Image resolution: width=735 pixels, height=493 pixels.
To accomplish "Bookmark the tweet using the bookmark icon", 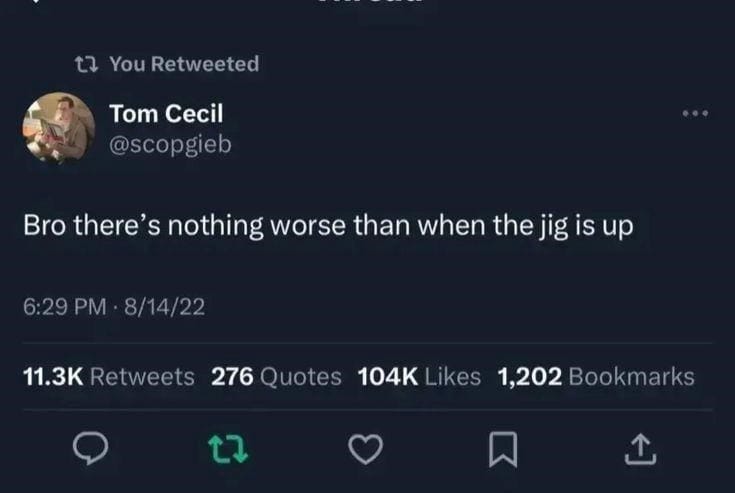I will (503, 449).
